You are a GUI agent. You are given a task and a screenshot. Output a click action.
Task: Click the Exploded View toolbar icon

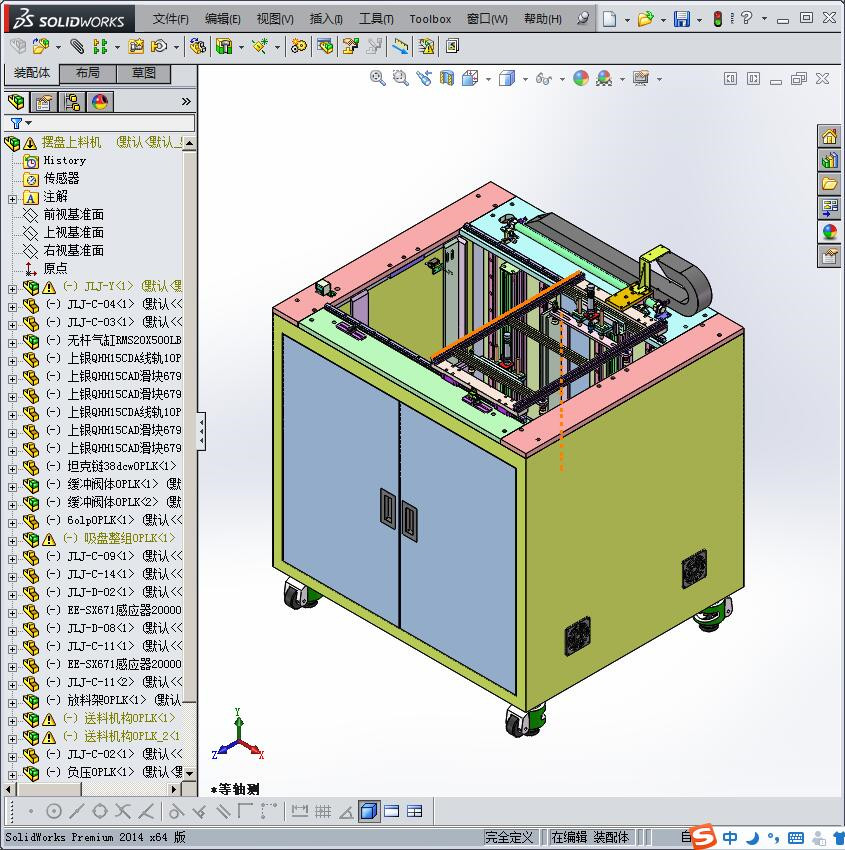[350, 47]
